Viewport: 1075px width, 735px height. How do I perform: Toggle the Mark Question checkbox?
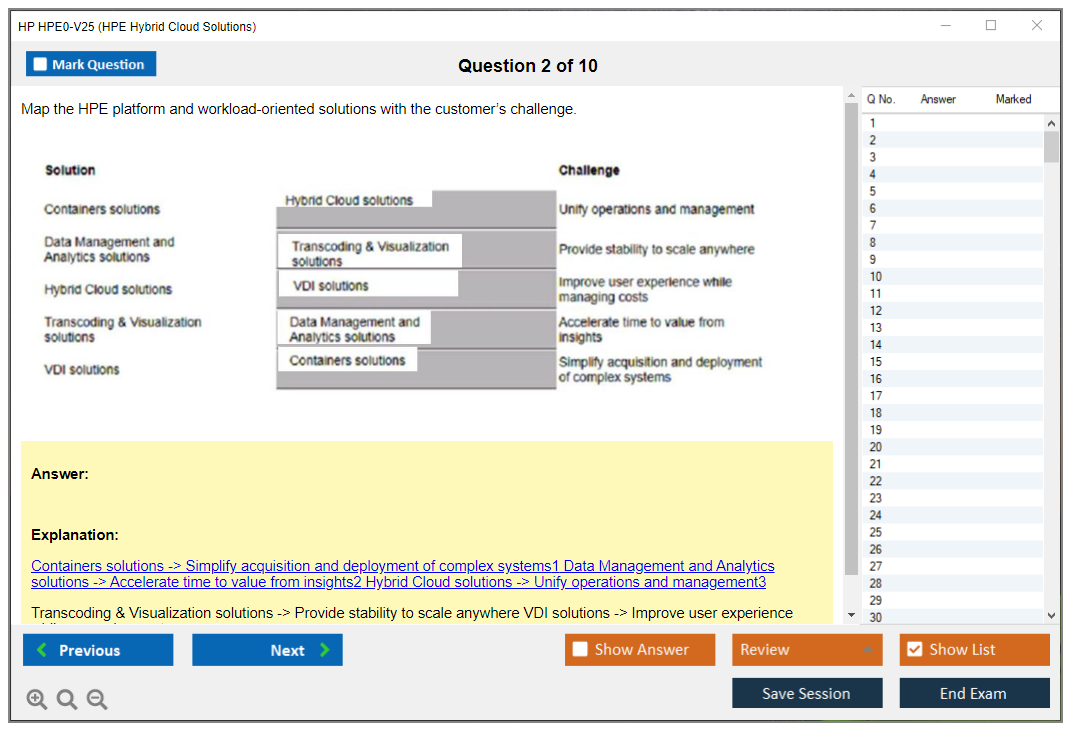click(41, 65)
